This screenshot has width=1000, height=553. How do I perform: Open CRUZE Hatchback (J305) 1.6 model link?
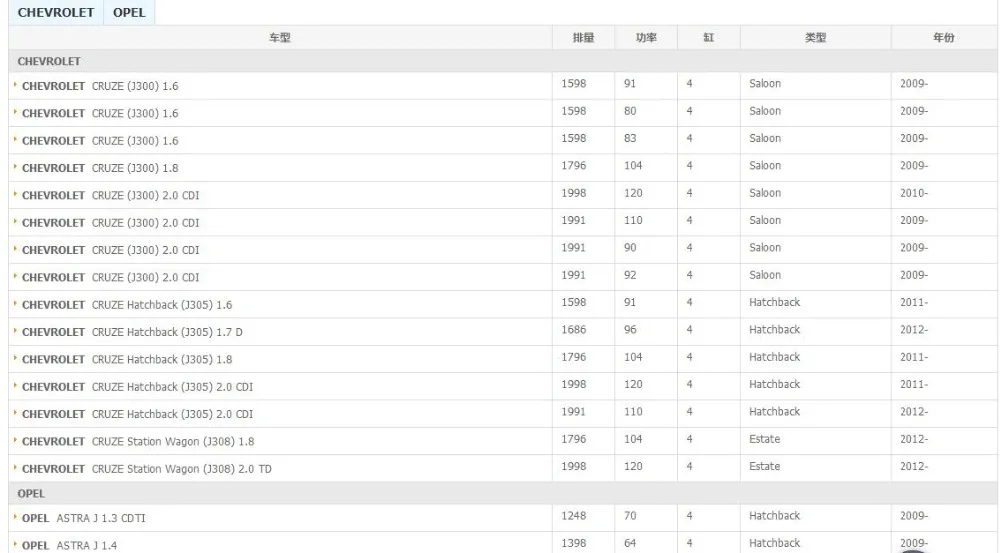tap(127, 305)
